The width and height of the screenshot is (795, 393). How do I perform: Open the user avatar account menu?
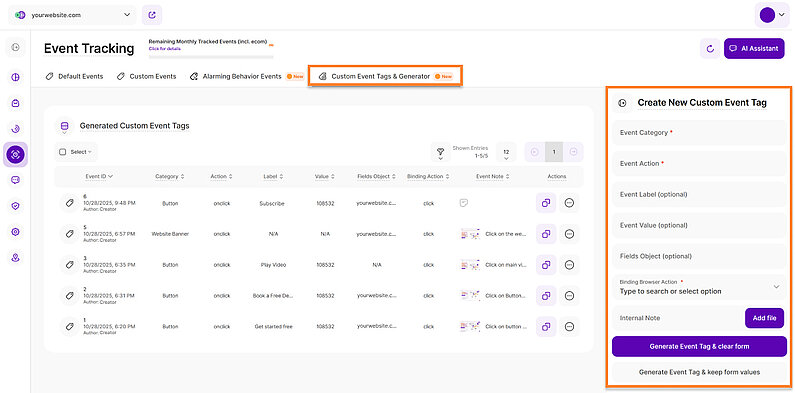tap(772, 15)
